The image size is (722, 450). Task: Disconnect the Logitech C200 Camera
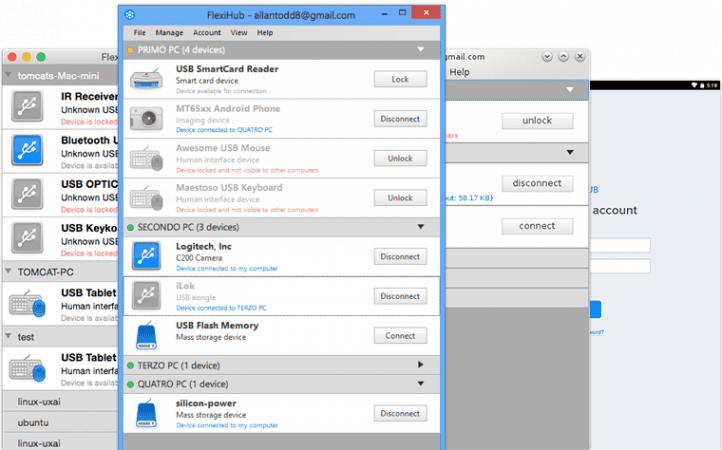tap(400, 257)
